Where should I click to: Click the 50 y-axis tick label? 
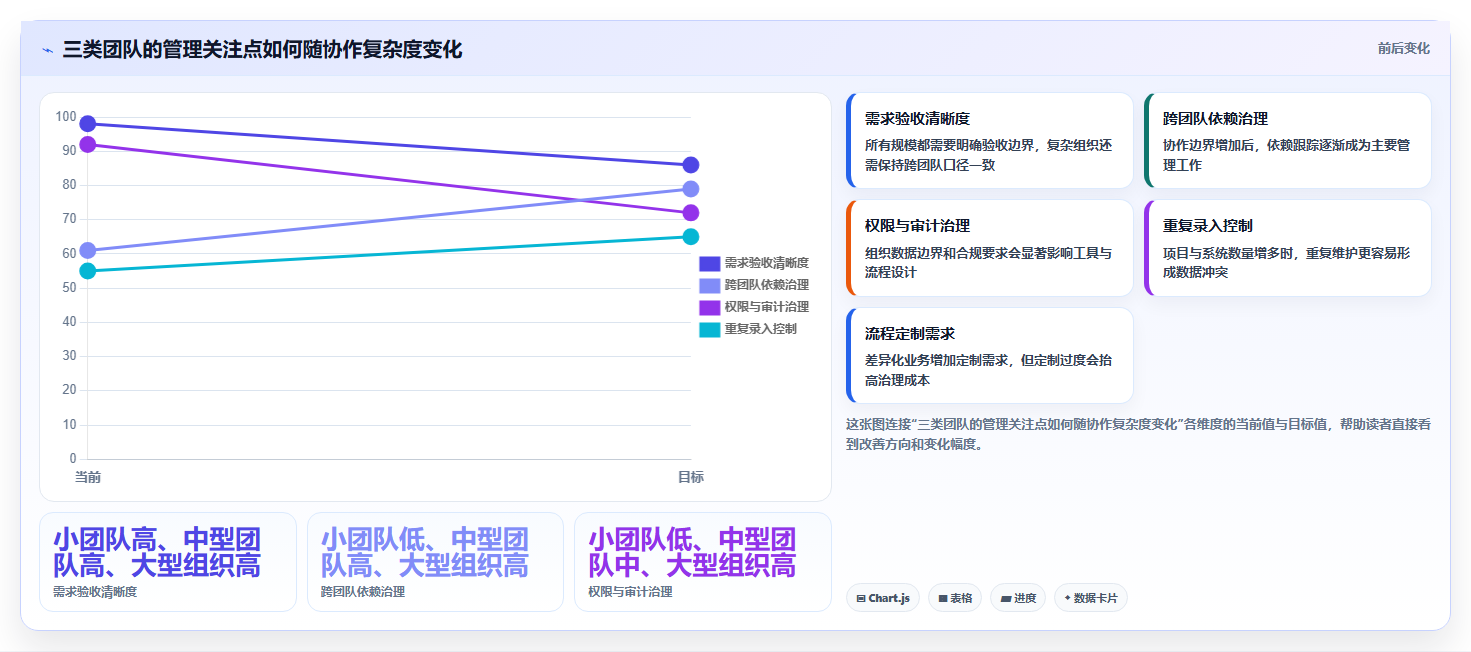click(69, 288)
